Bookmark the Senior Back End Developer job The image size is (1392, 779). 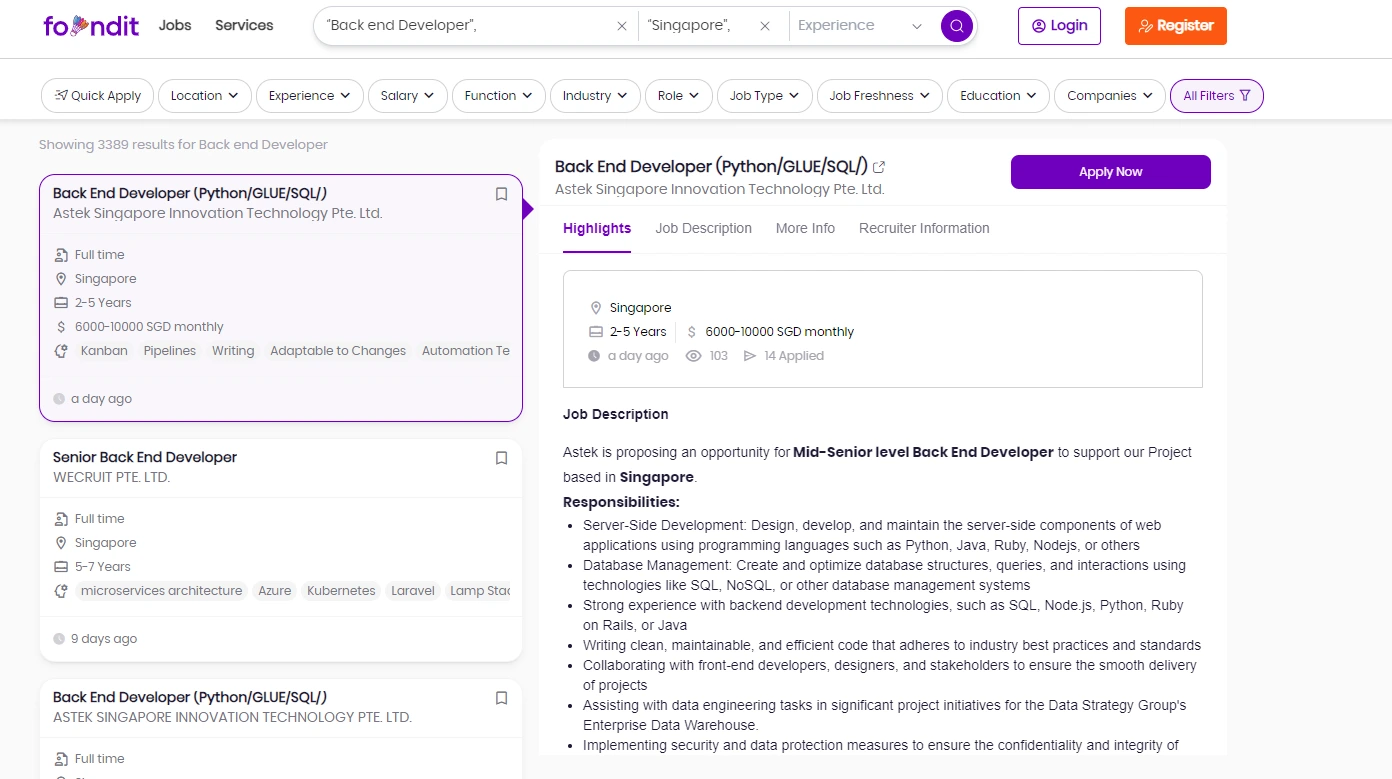pyautogui.click(x=502, y=458)
